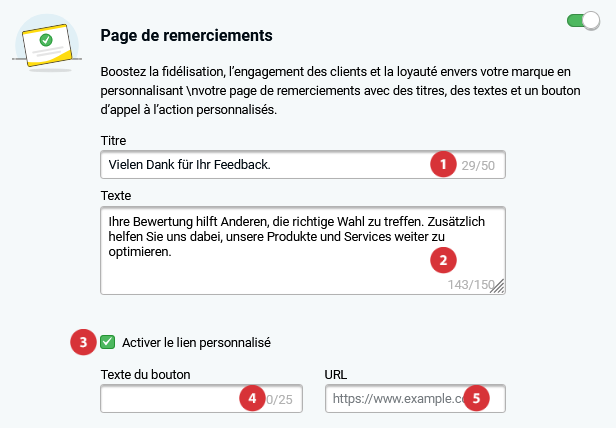Viewport: 616px width, 428px height.
Task: Uncheck the green custom link checkbox
Action: pos(107,342)
